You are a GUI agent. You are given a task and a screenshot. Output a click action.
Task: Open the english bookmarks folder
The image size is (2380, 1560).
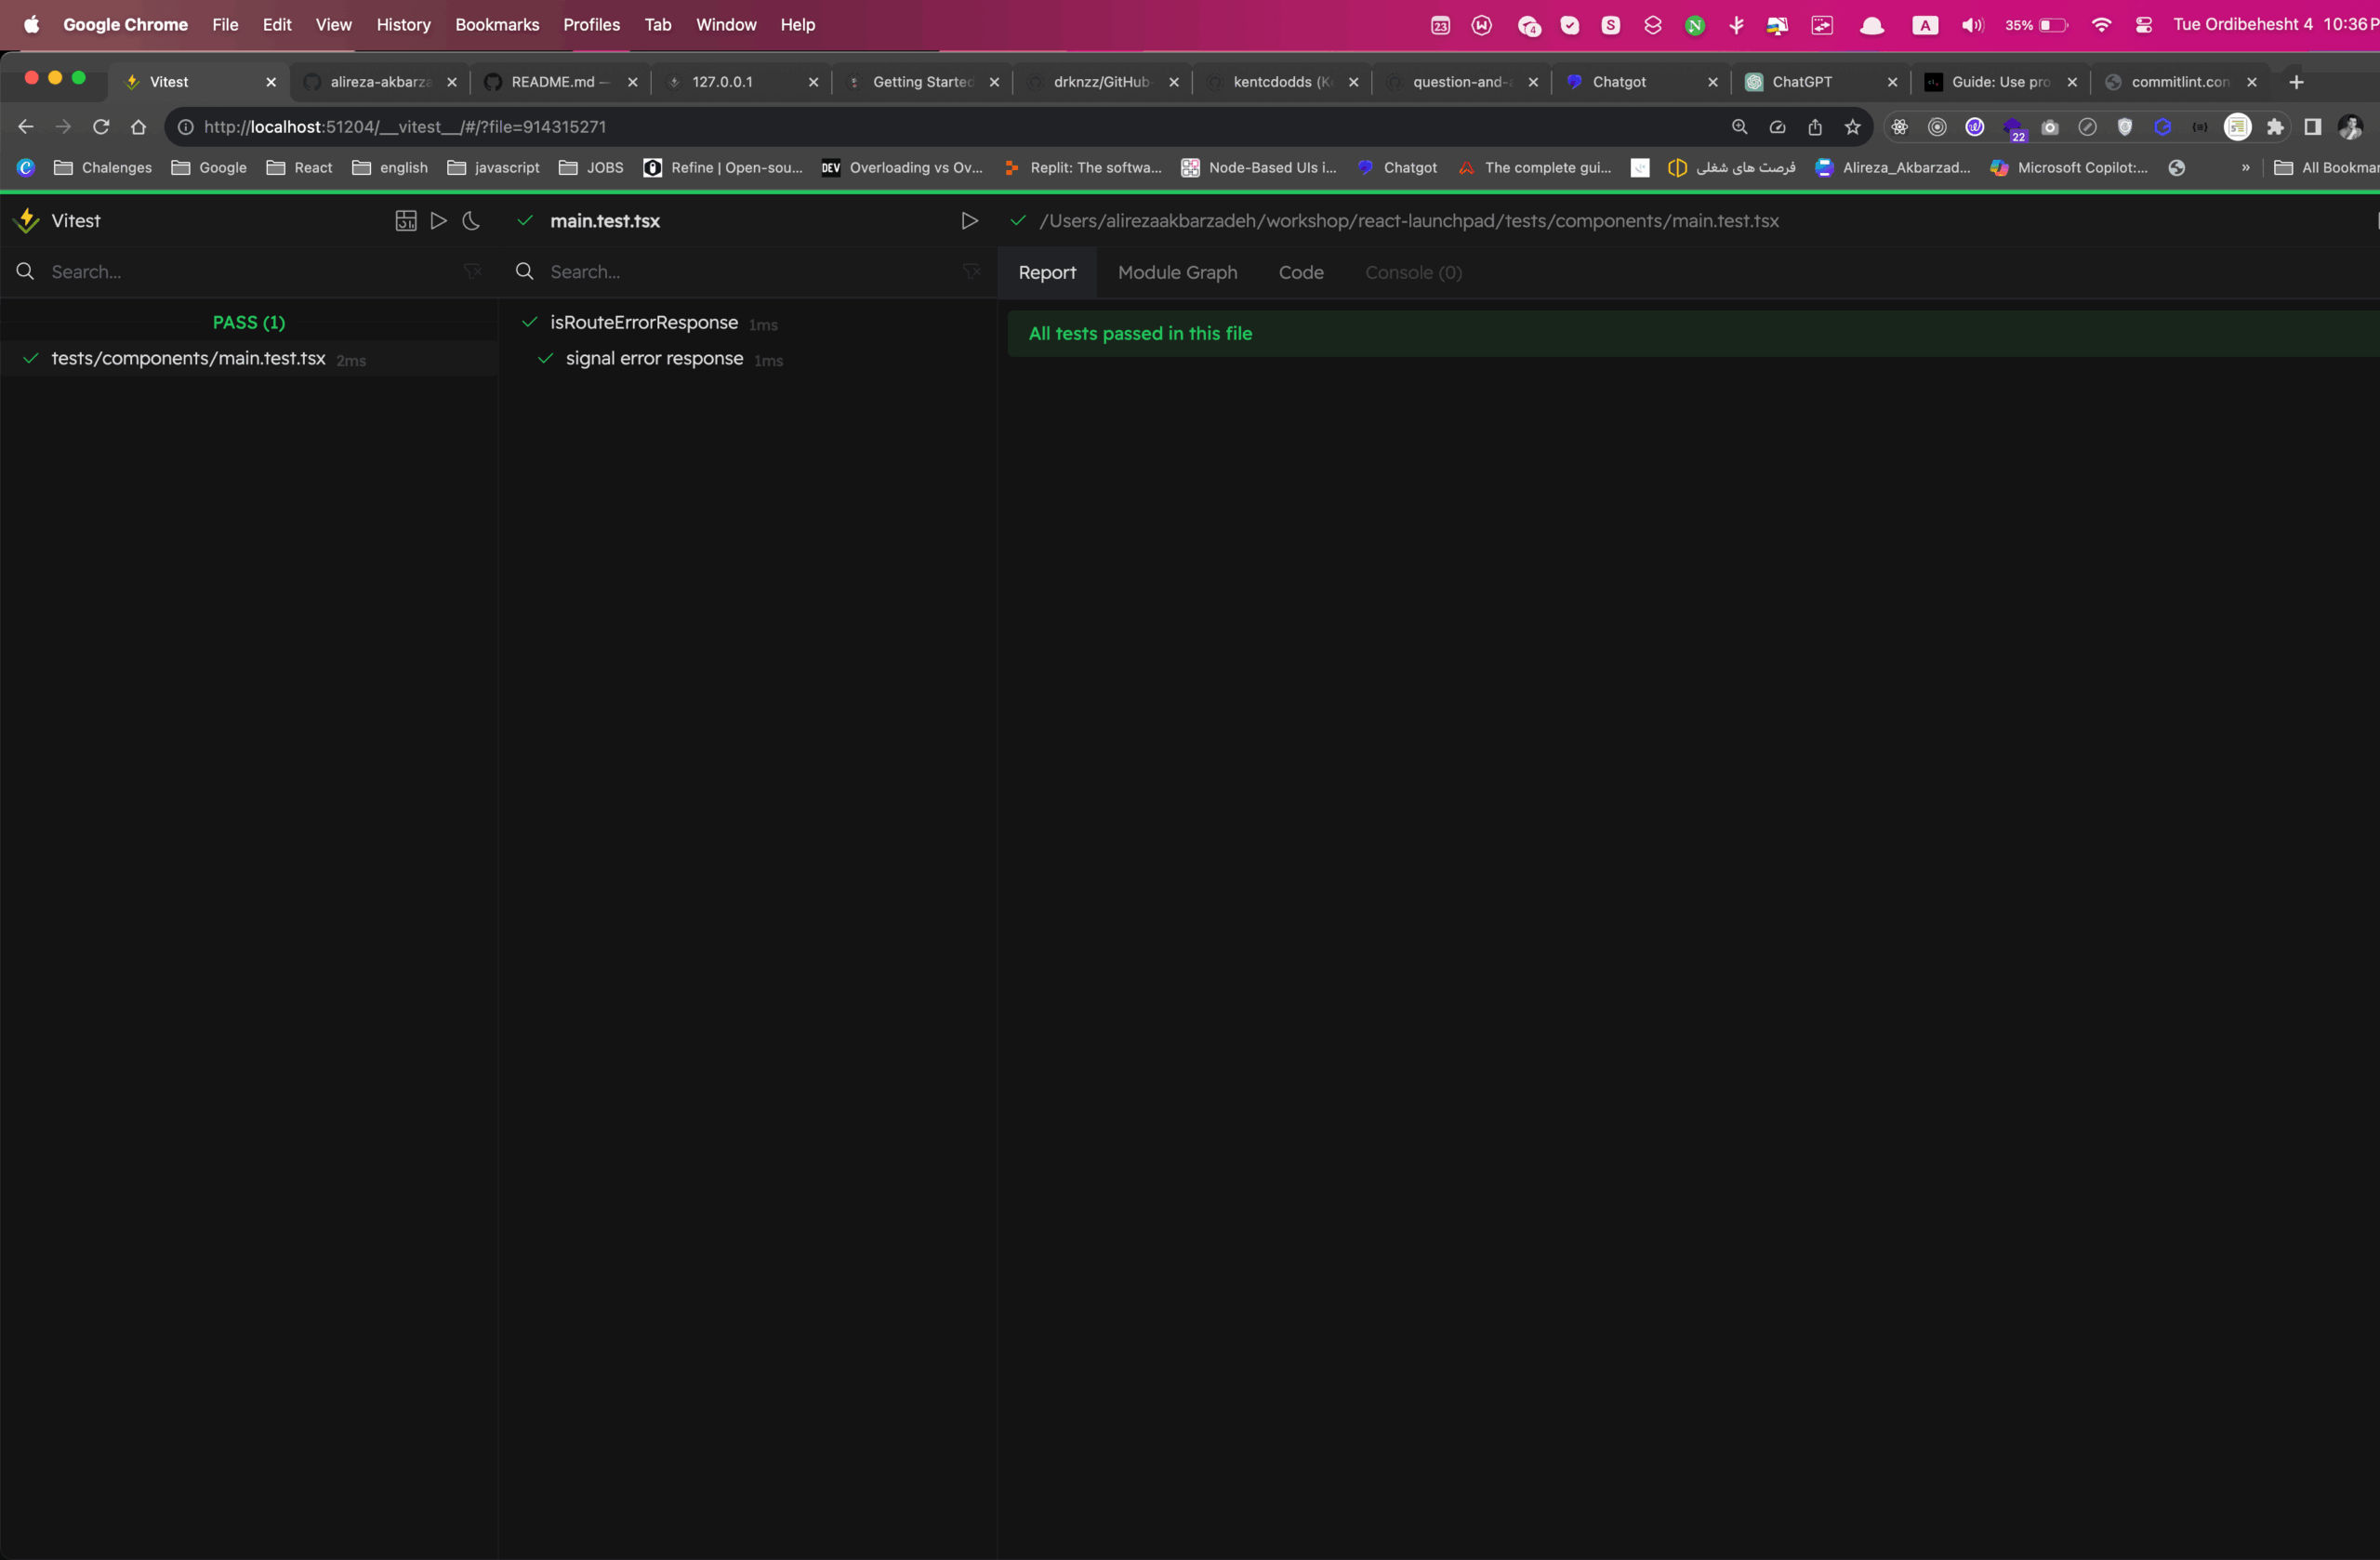(390, 168)
